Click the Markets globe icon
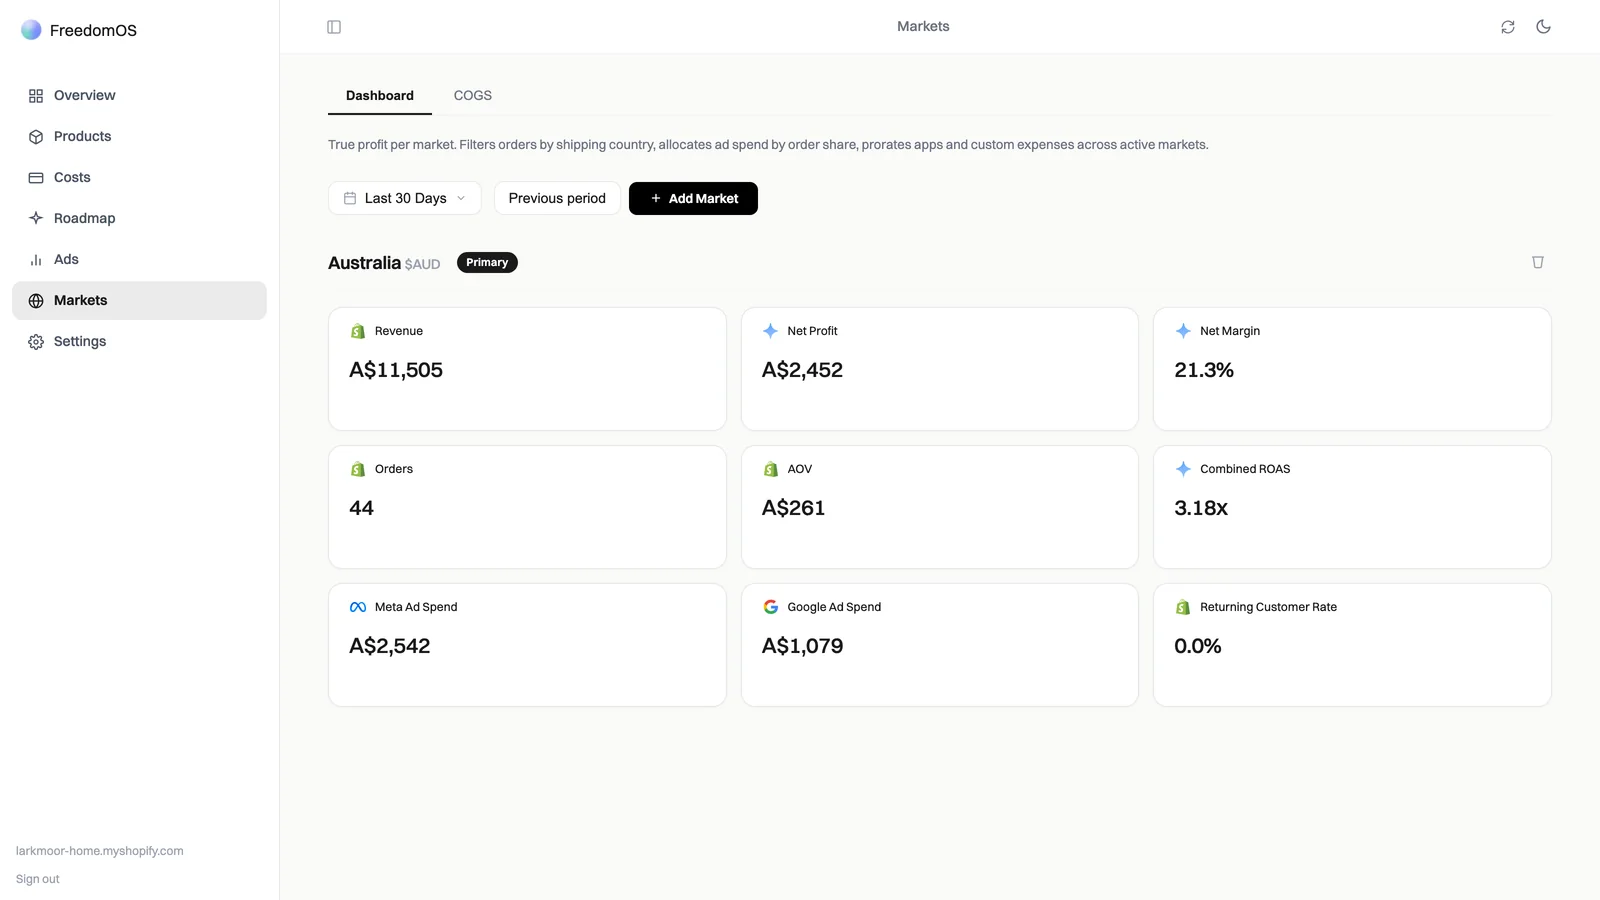The width and height of the screenshot is (1600, 900). pos(36,301)
